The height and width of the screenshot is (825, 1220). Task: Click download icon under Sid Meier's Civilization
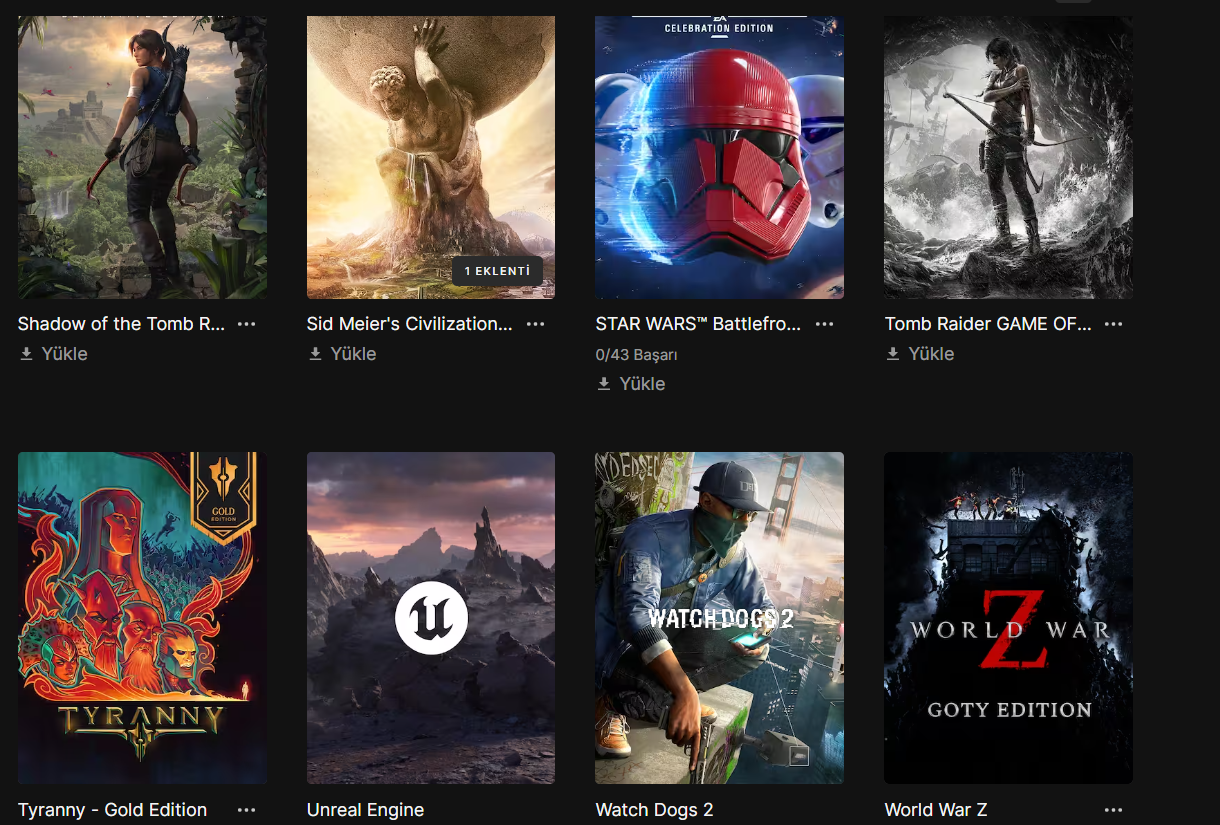[x=315, y=354]
